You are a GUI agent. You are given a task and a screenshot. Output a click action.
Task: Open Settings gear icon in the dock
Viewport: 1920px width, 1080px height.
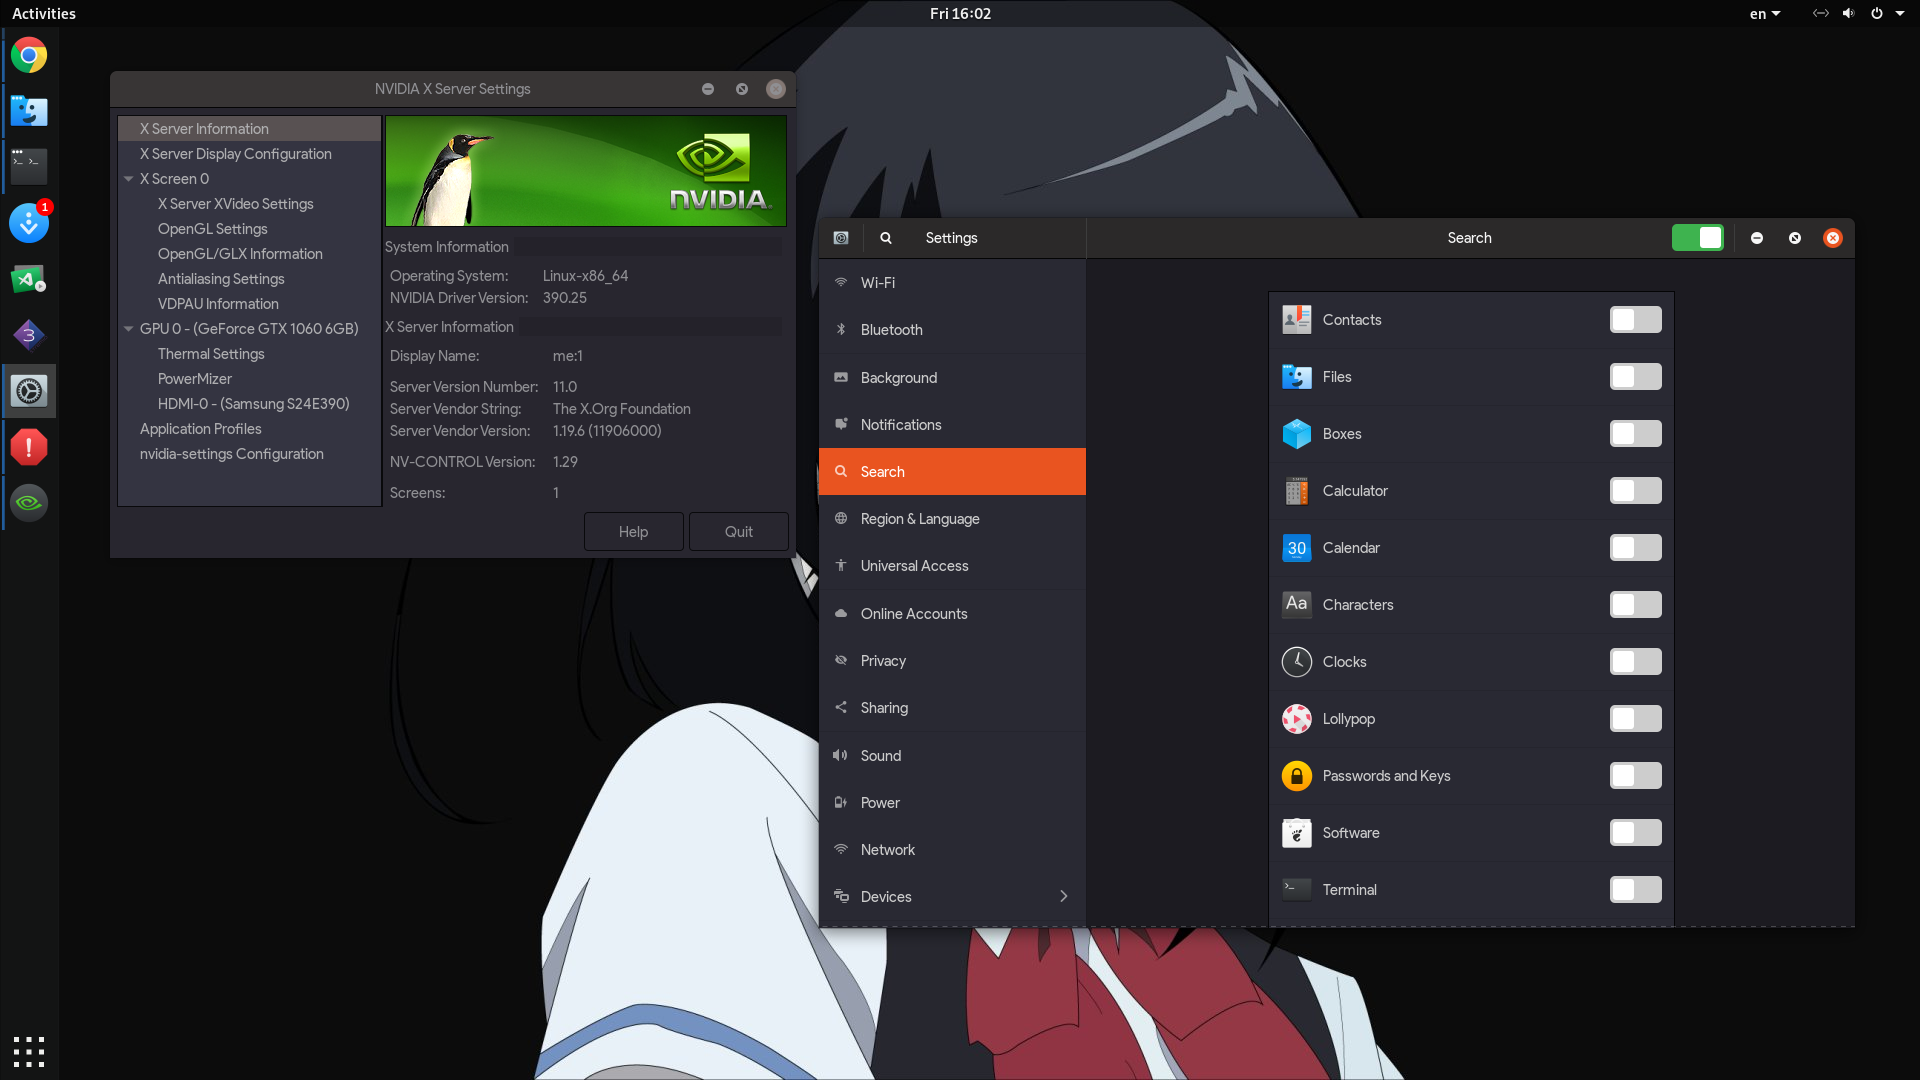click(29, 391)
